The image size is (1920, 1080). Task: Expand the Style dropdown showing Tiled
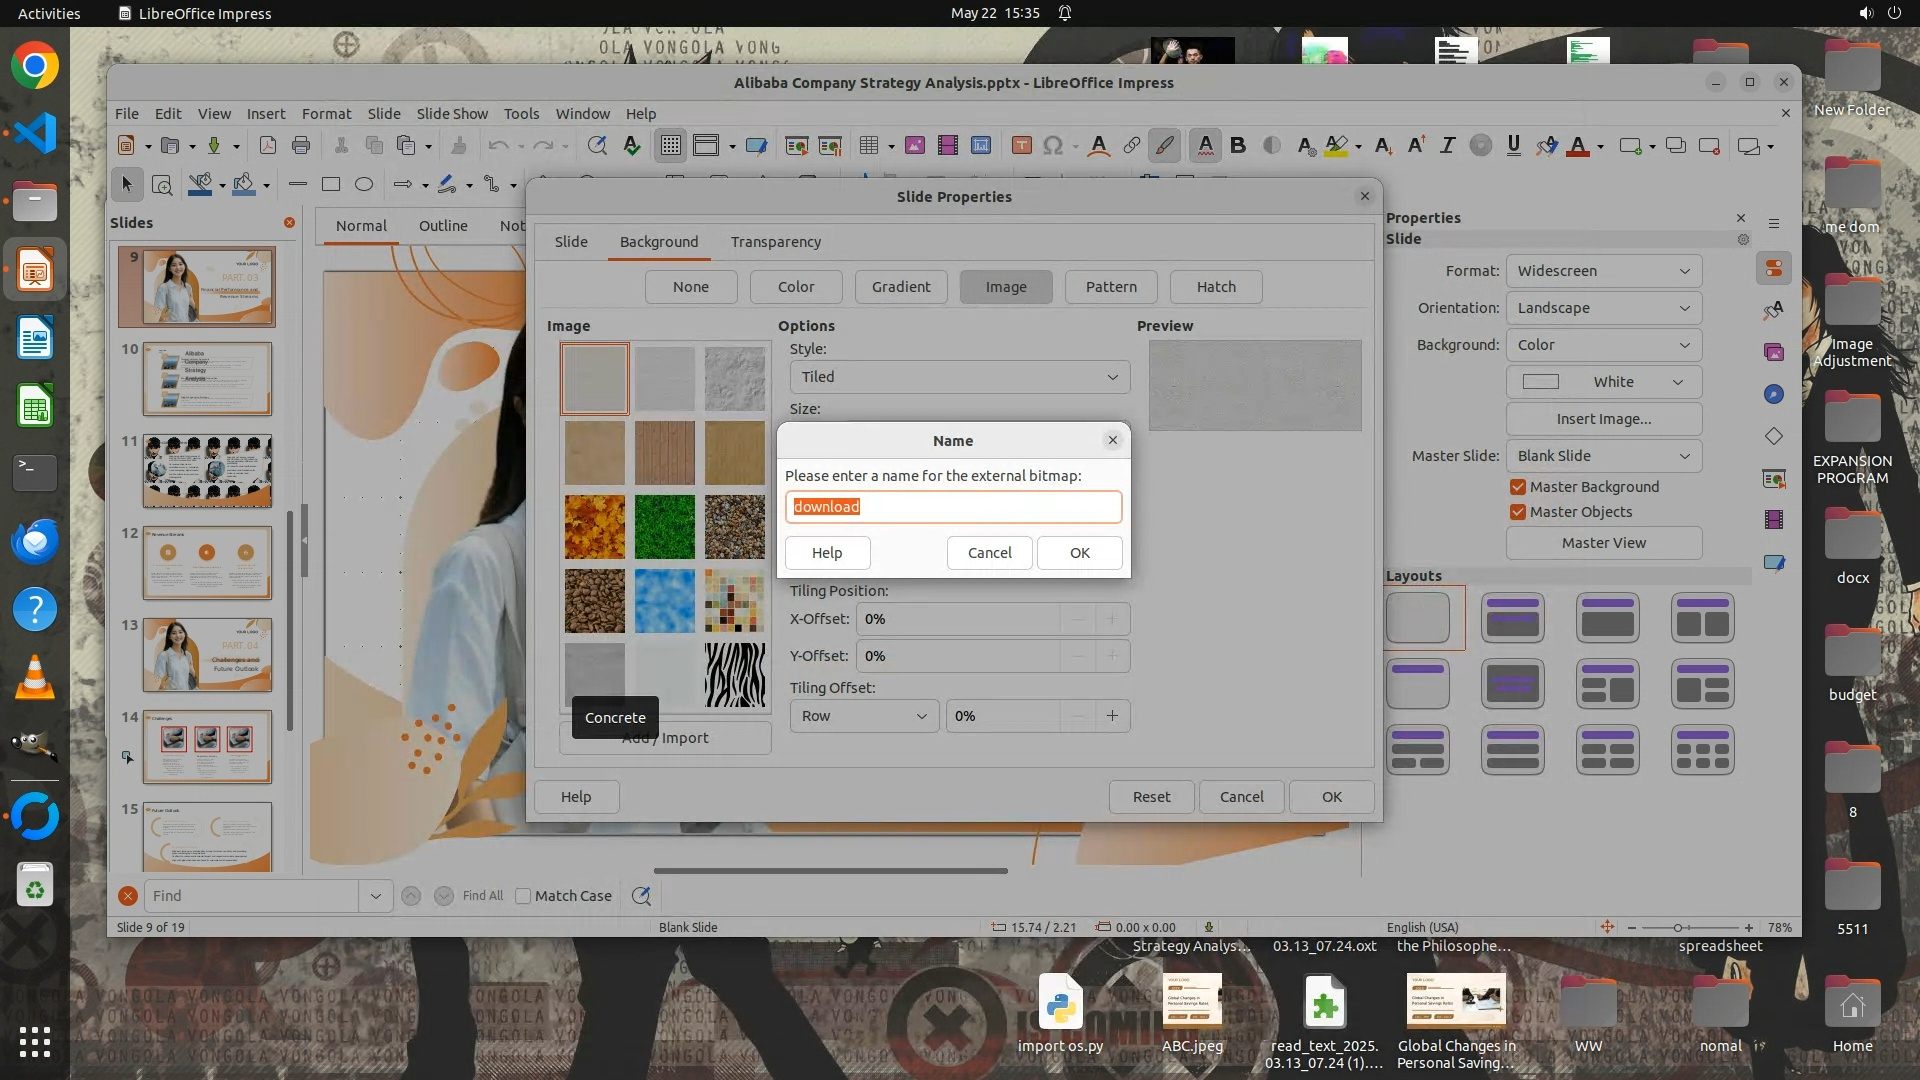(x=959, y=377)
